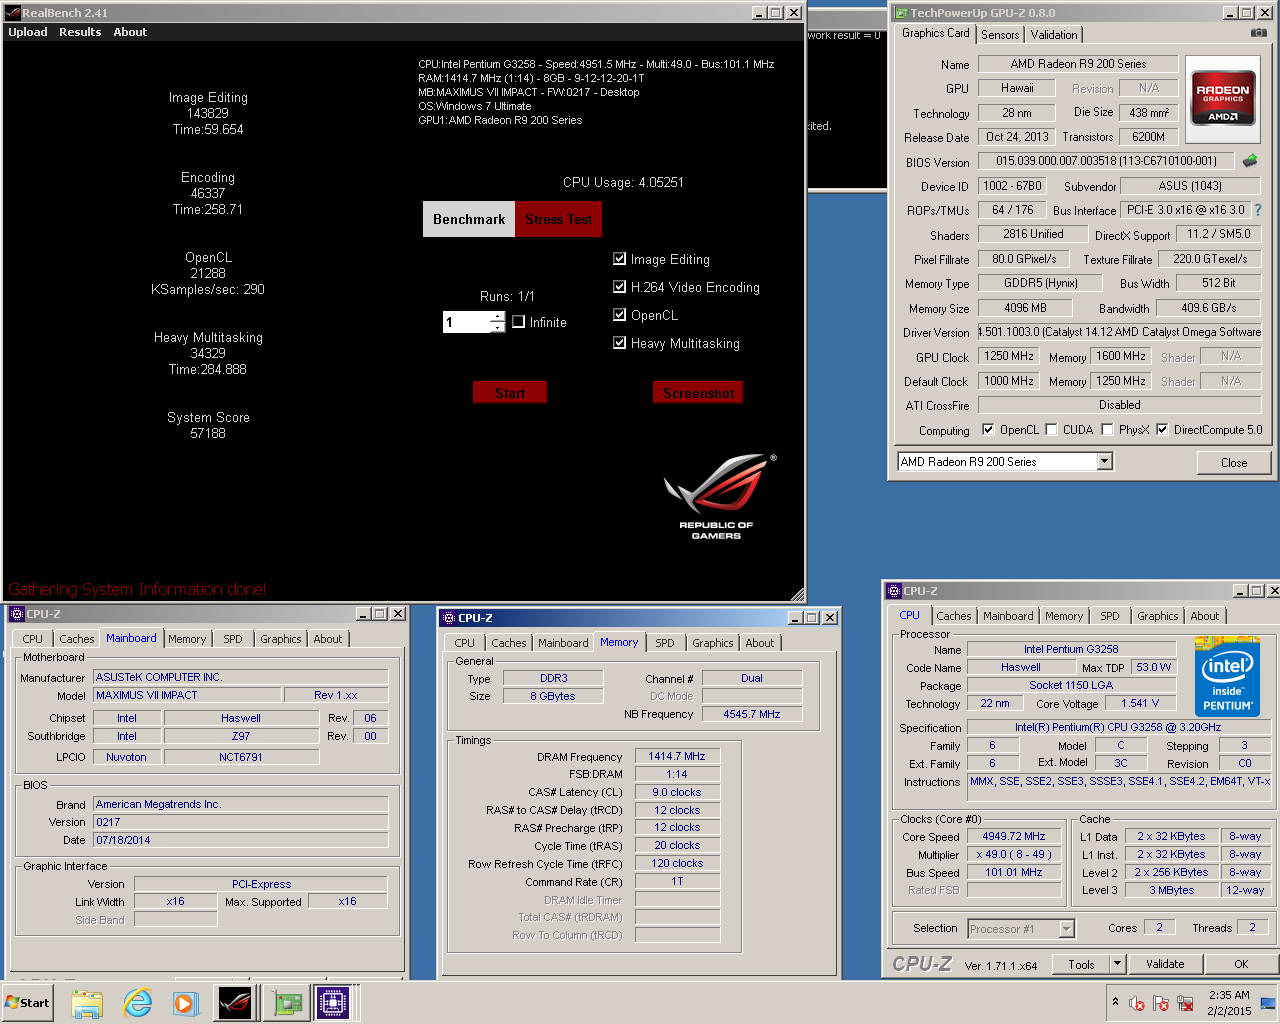Toggle the GPU-Z OpenCL computing checkbox
Screen dimensions: 1280x1024
click(x=988, y=430)
